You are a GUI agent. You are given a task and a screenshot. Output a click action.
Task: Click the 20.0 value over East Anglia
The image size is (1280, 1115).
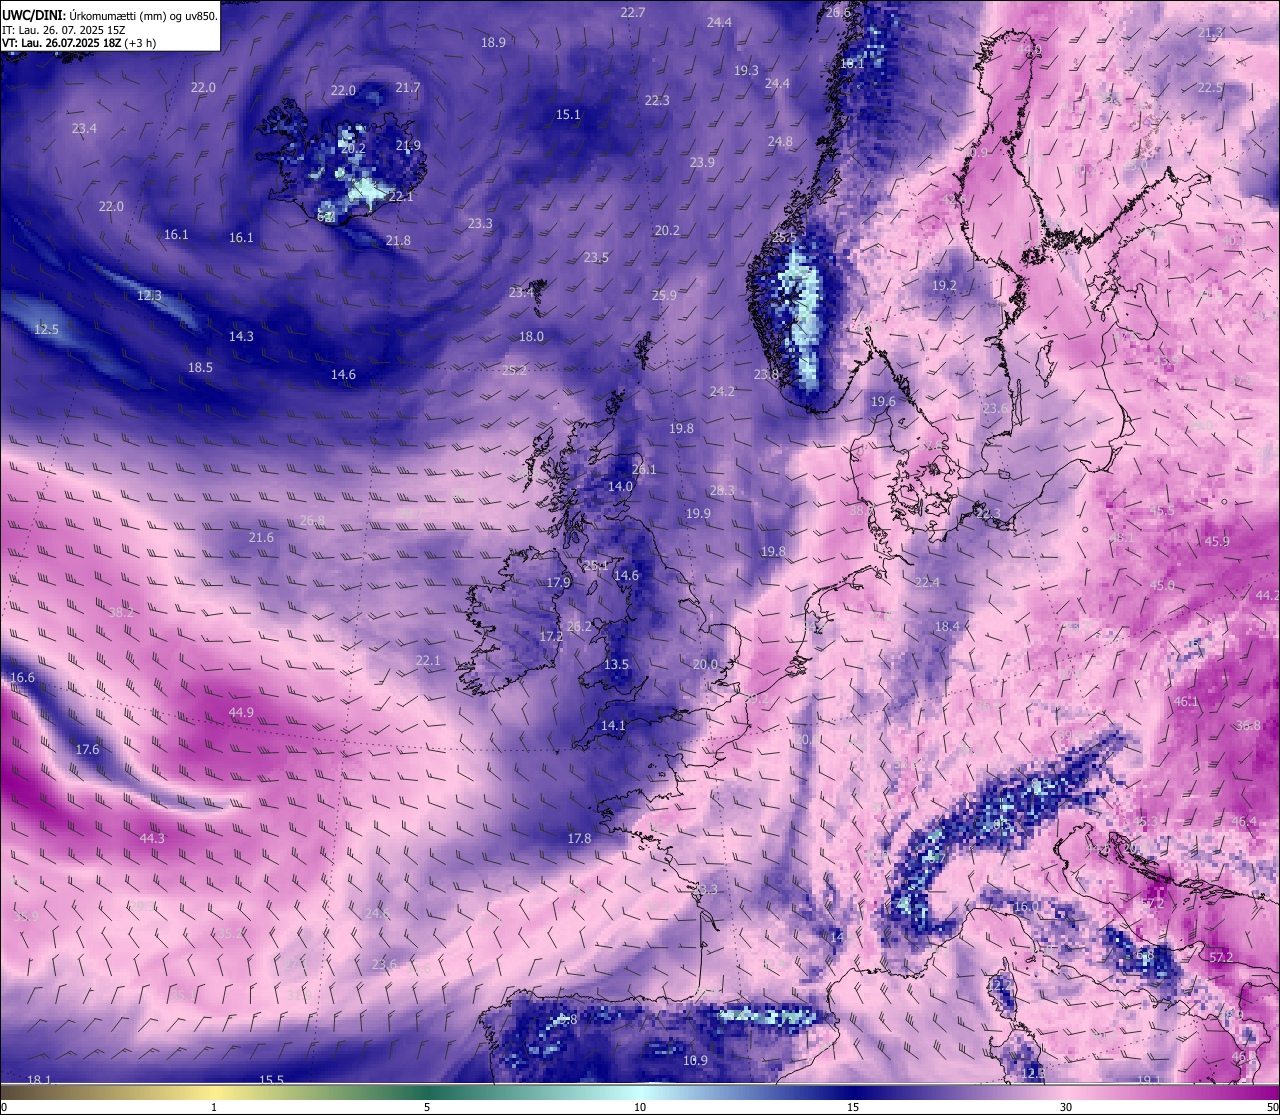[705, 664]
